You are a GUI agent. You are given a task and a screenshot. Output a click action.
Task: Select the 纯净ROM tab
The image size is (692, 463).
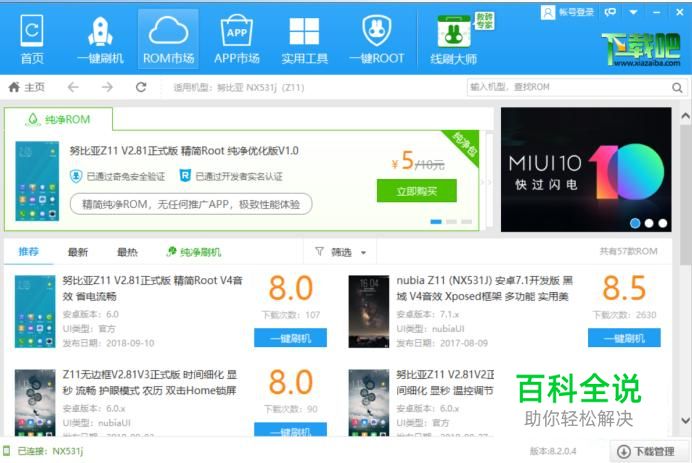(x=58, y=119)
